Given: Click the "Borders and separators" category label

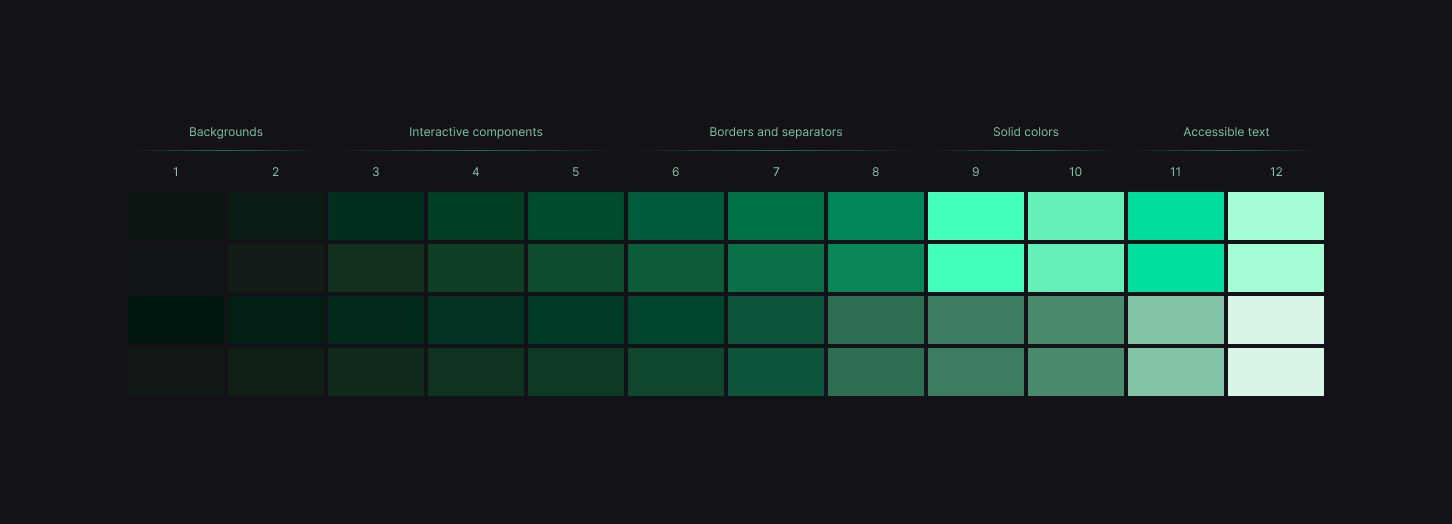Looking at the screenshot, I should 776,132.
